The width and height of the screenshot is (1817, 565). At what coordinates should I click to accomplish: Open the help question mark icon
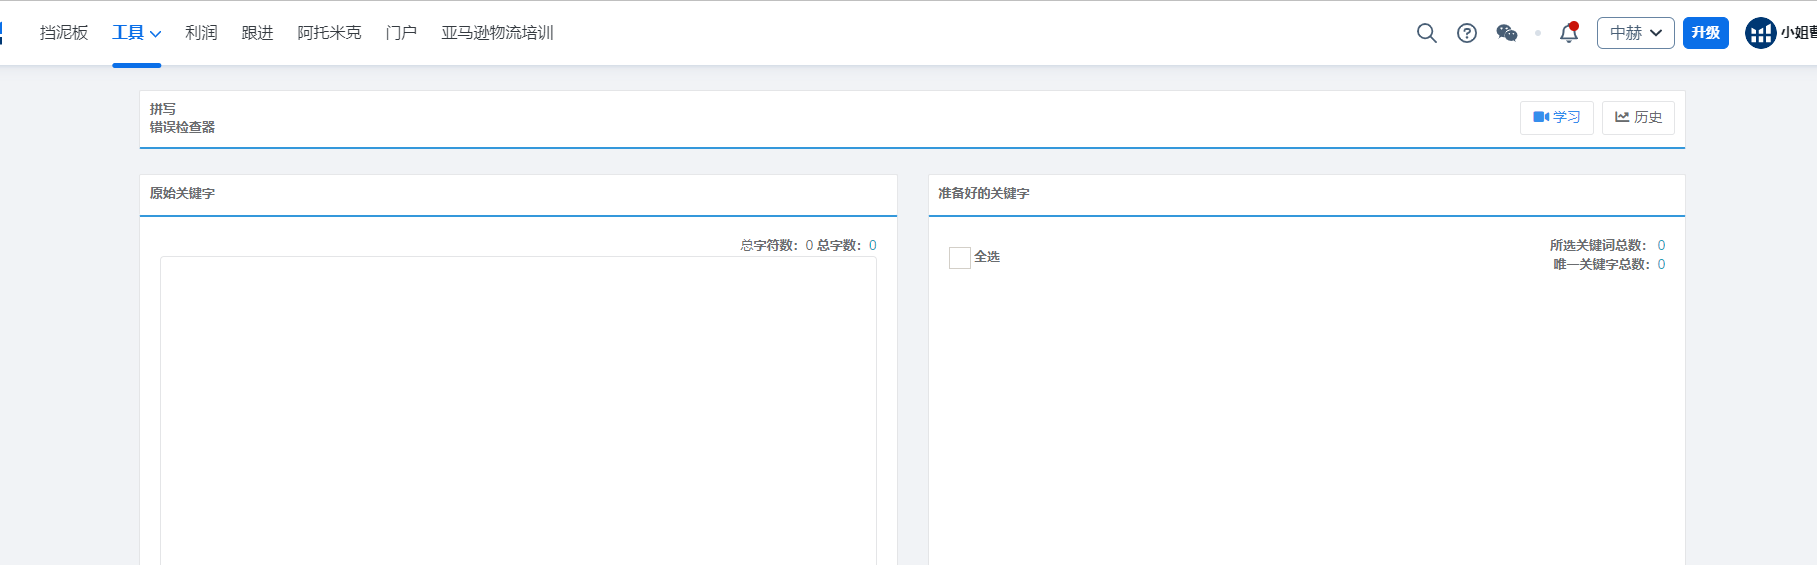[x=1466, y=33]
